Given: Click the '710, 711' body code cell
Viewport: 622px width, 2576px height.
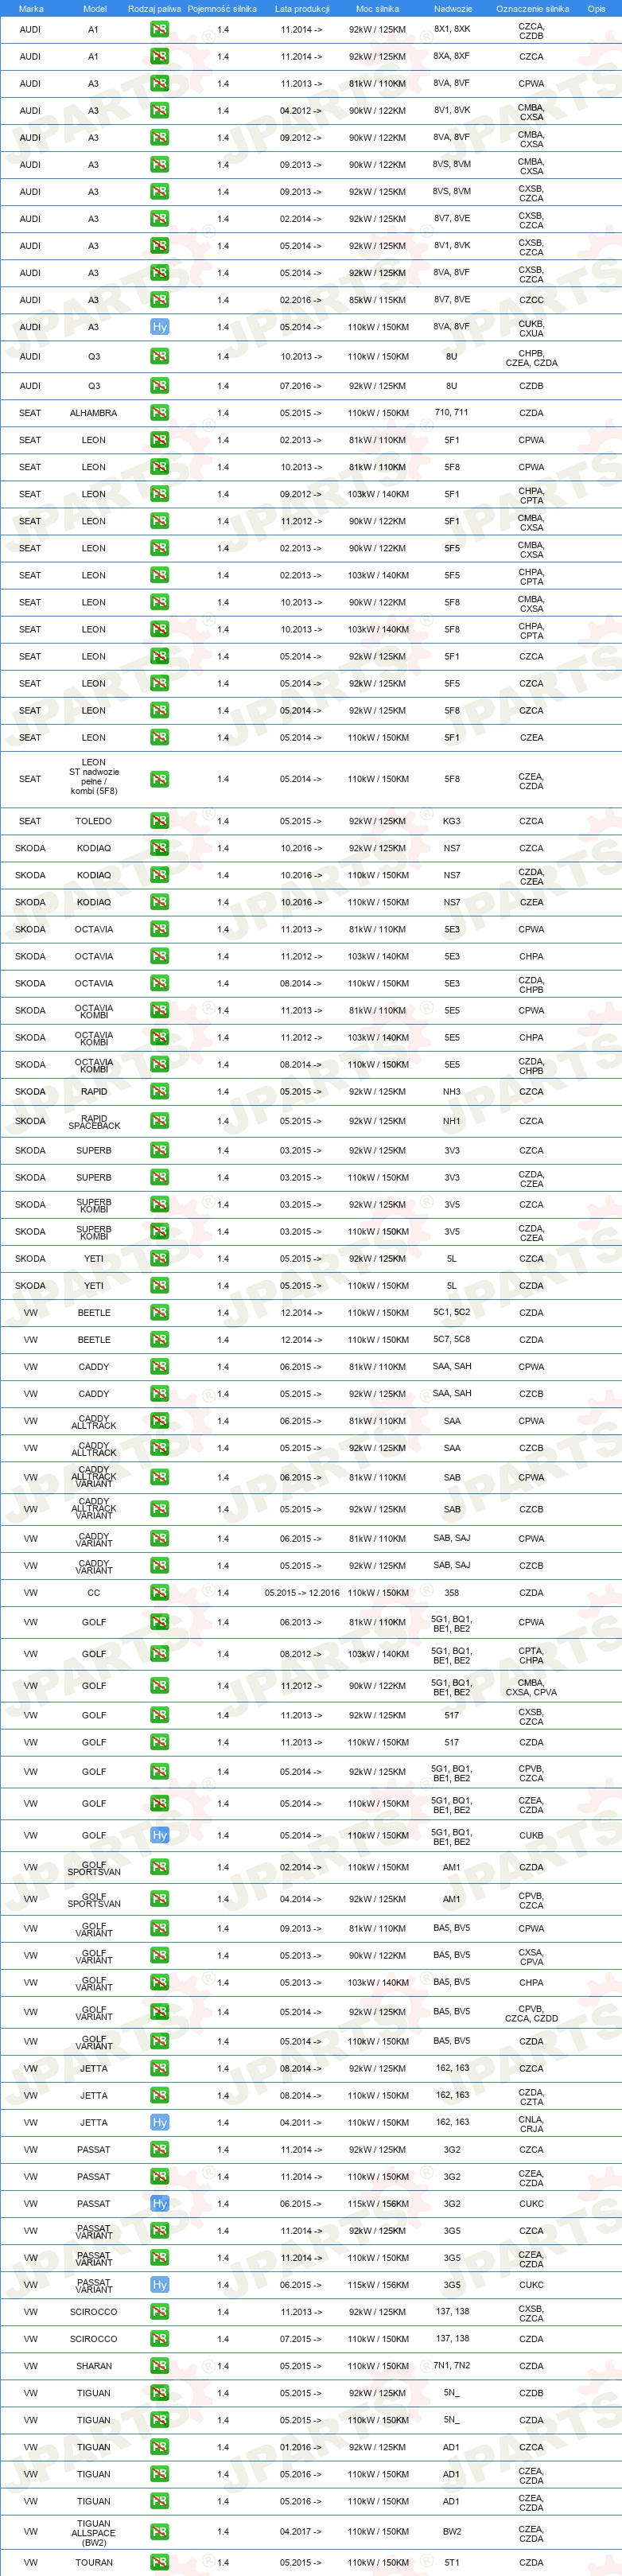Looking at the screenshot, I should click(451, 412).
